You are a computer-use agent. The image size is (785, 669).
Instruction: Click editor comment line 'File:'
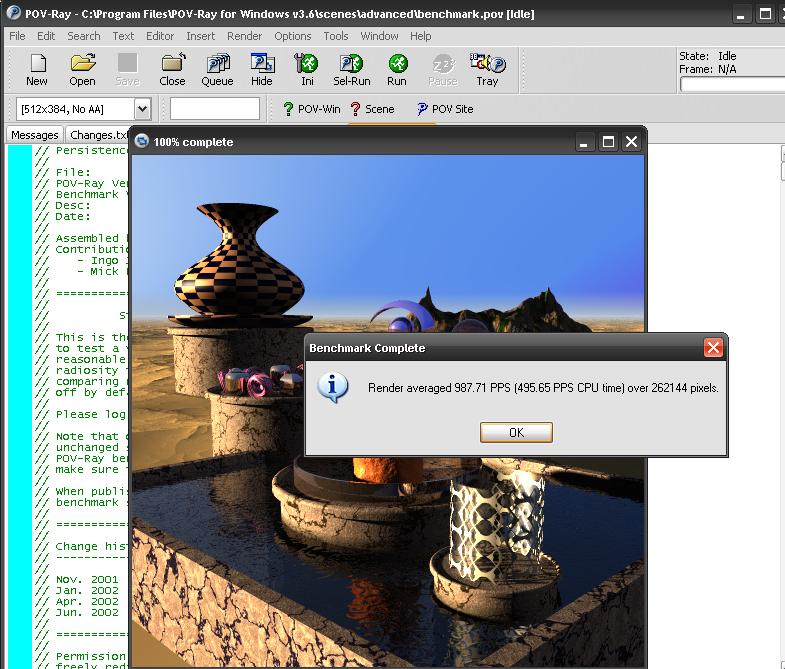pos(73,172)
